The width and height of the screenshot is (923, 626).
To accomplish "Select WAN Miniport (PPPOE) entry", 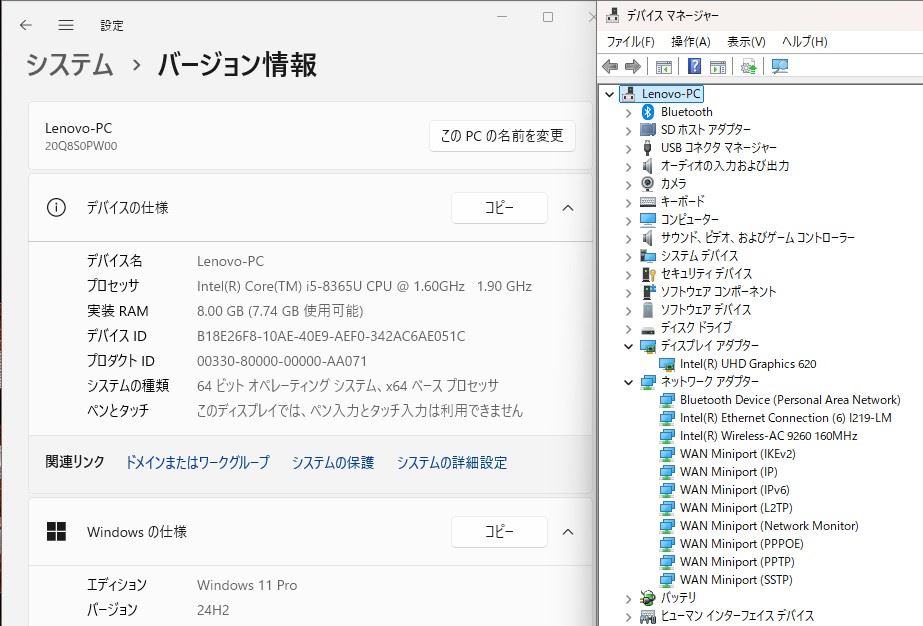I will pyautogui.click(x=742, y=544).
